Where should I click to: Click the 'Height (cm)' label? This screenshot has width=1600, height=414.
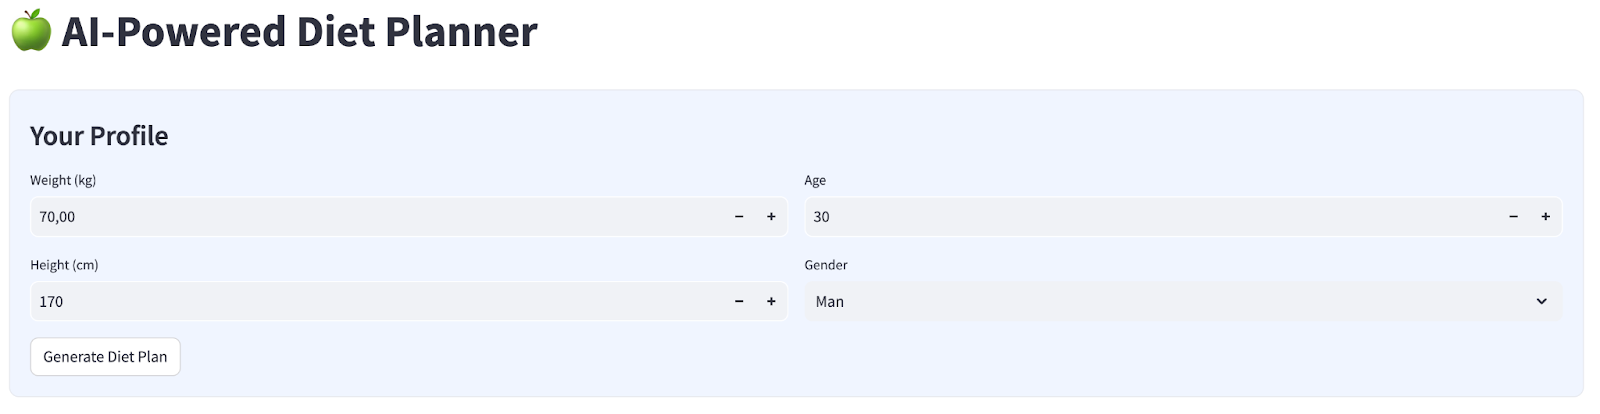(64, 265)
